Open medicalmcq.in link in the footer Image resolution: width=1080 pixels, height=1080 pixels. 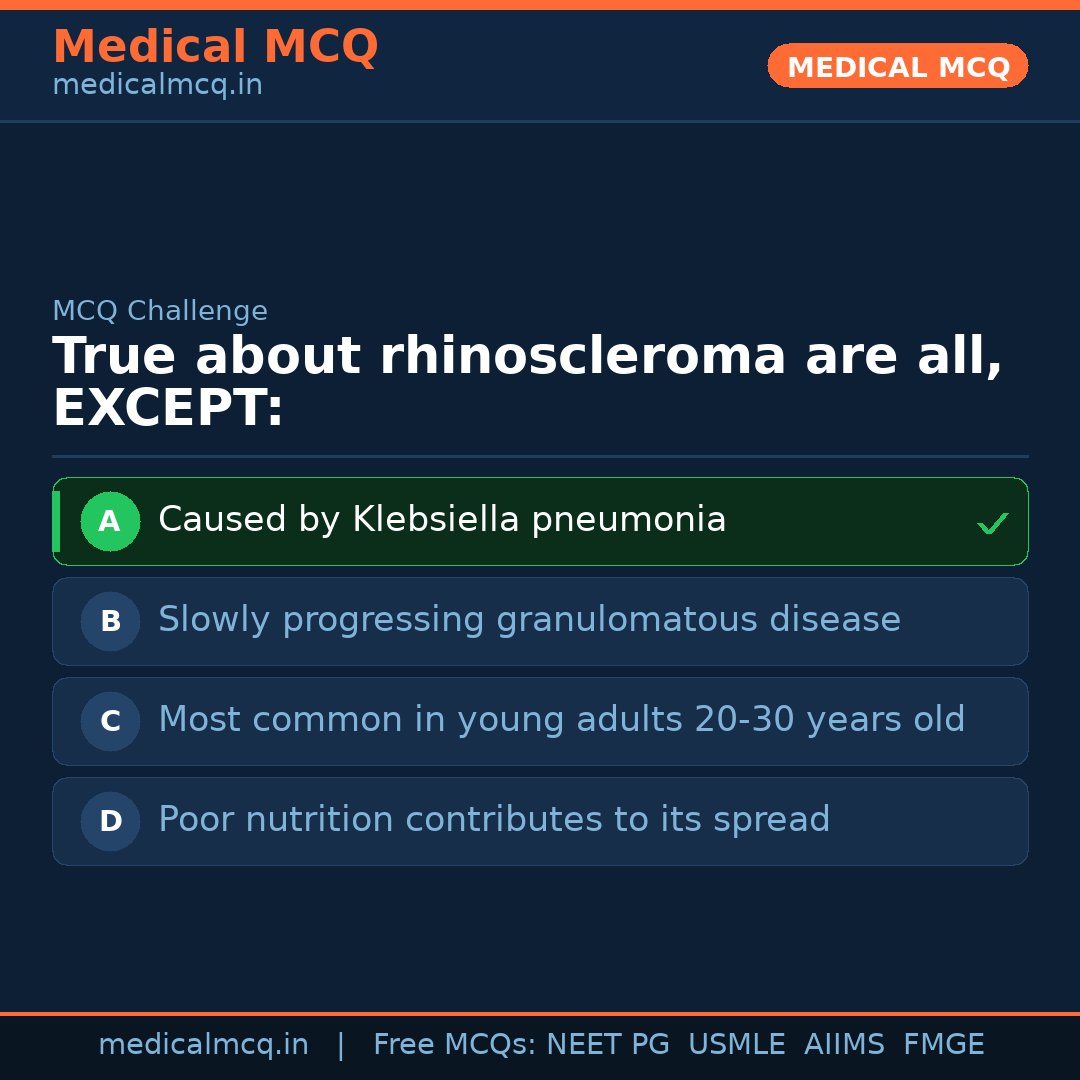pyautogui.click(x=203, y=1045)
